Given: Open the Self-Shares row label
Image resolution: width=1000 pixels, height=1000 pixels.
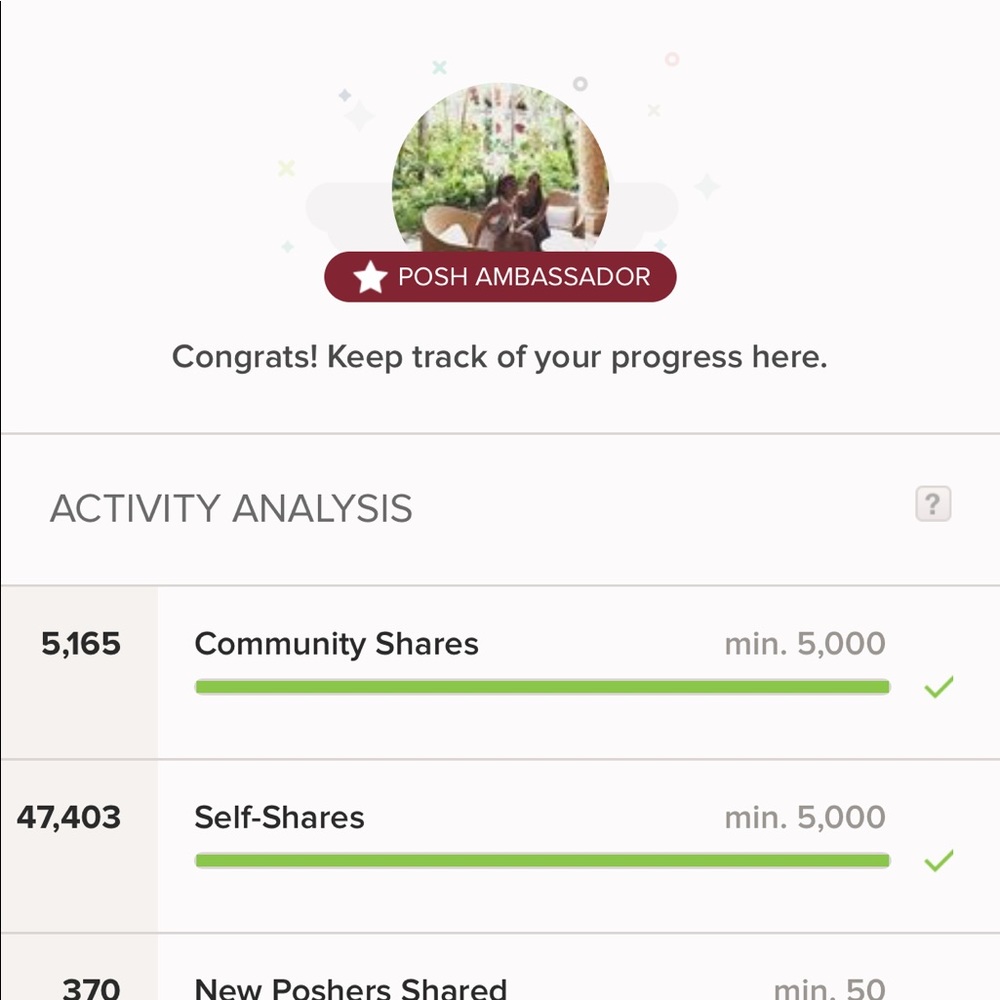Looking at the screenshot, I should click(x=279, y=818).
